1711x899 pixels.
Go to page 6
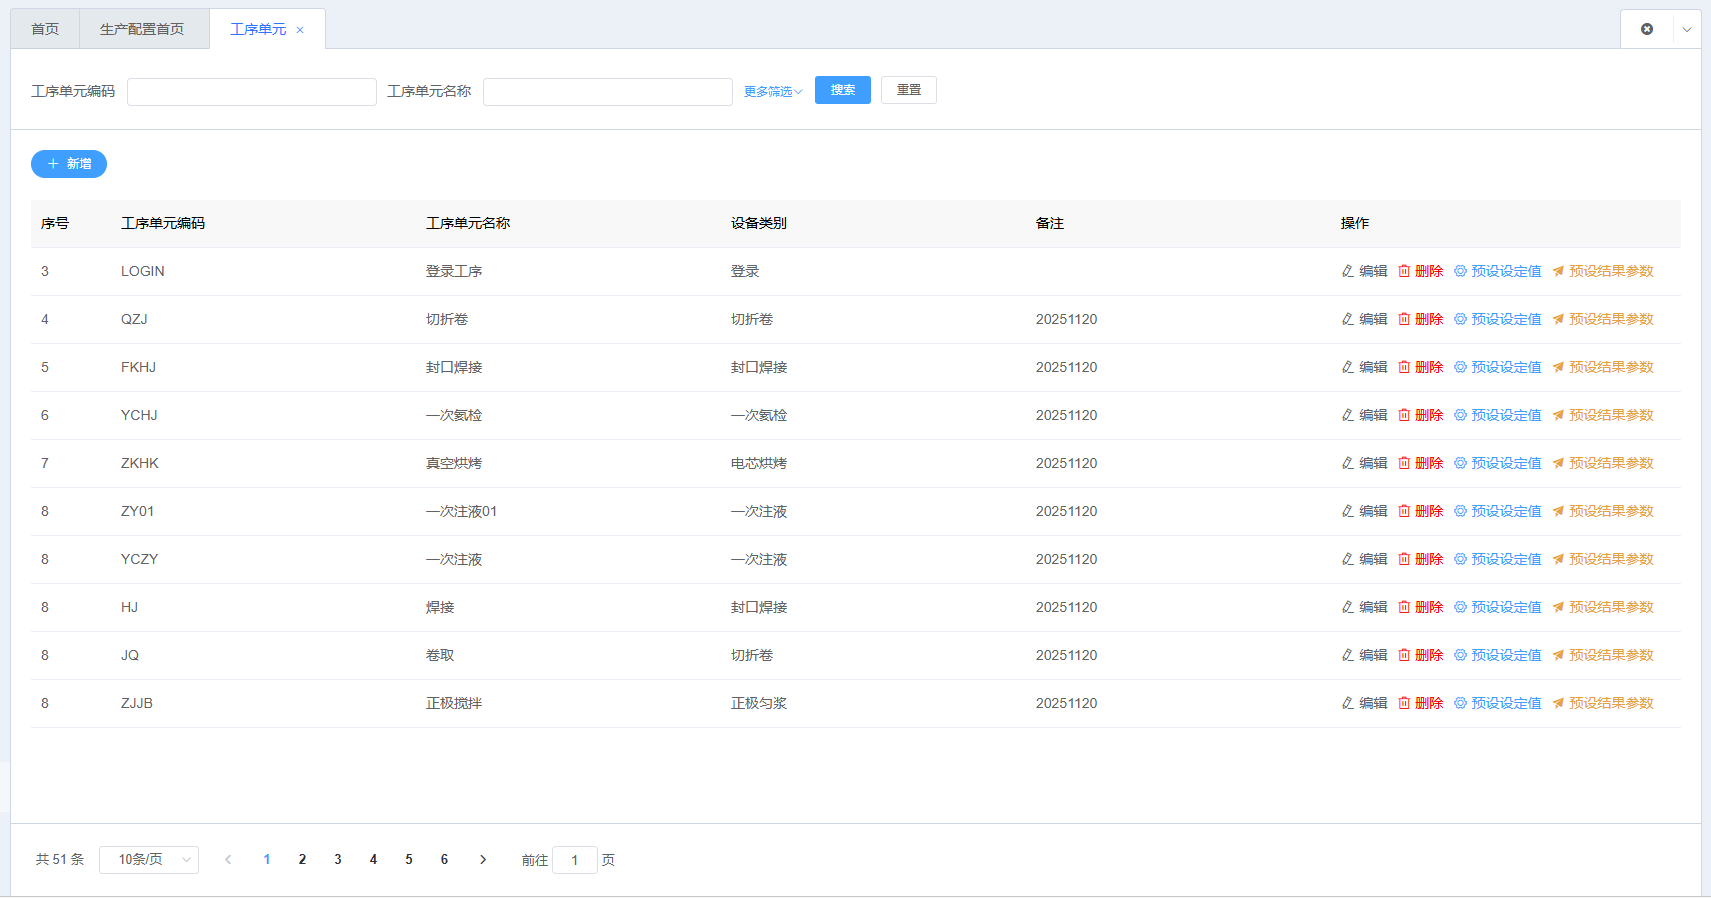click(444, 859)
